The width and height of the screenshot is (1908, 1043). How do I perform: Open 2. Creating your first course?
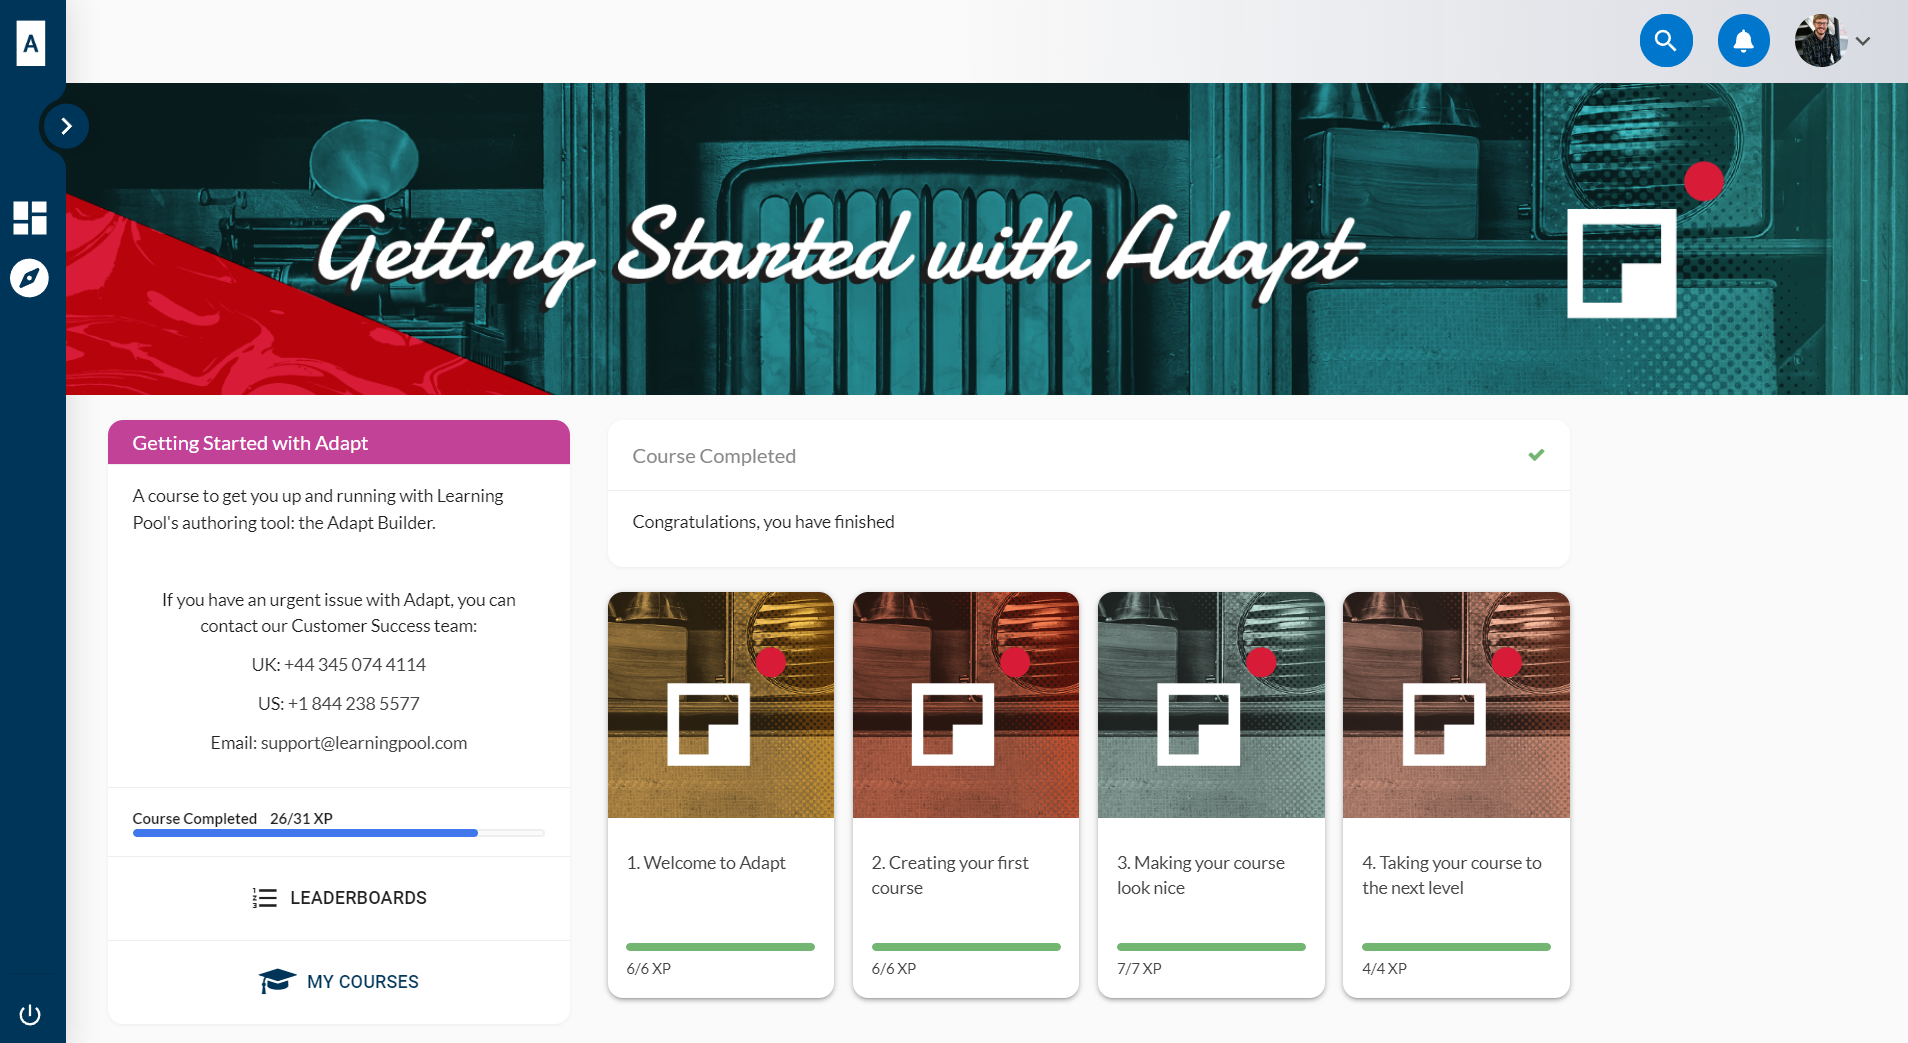point(966,795)
